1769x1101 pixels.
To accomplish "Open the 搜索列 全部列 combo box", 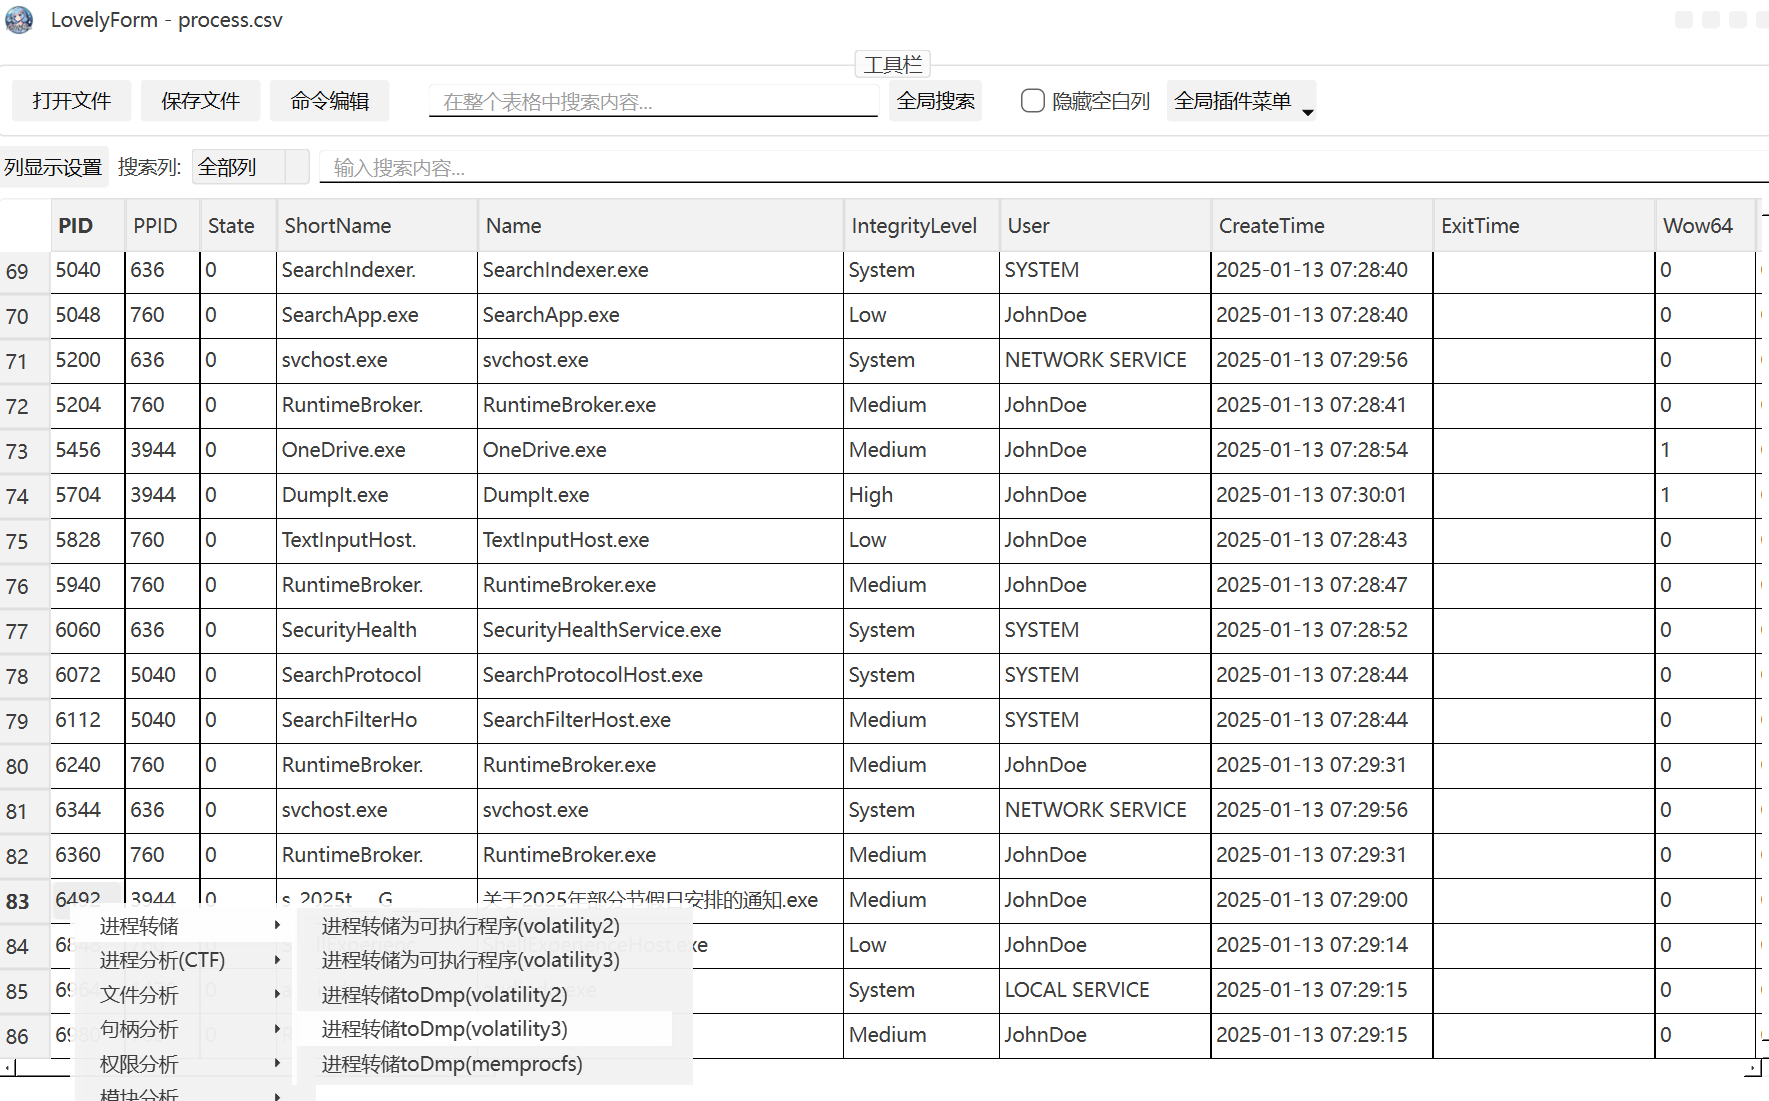I will [250, 167].
